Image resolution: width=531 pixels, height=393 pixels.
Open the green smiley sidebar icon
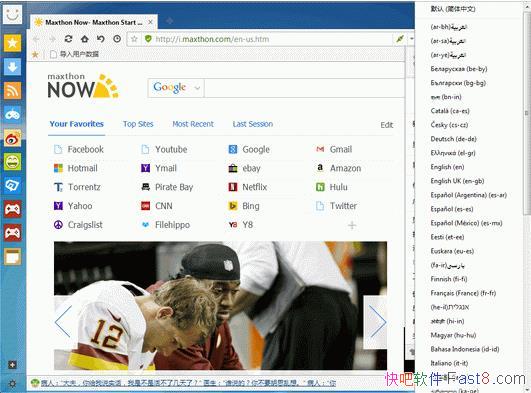[13, 162]
